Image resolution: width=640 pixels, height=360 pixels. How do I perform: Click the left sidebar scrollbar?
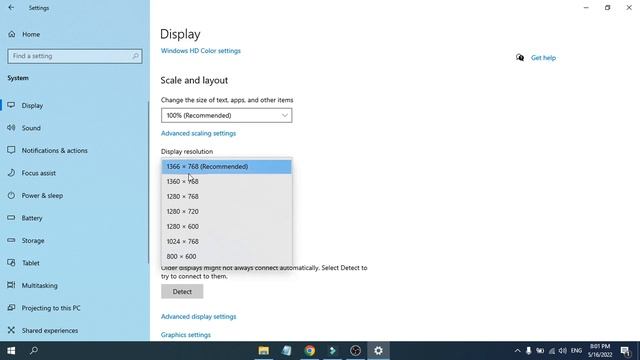pos(148,182)
